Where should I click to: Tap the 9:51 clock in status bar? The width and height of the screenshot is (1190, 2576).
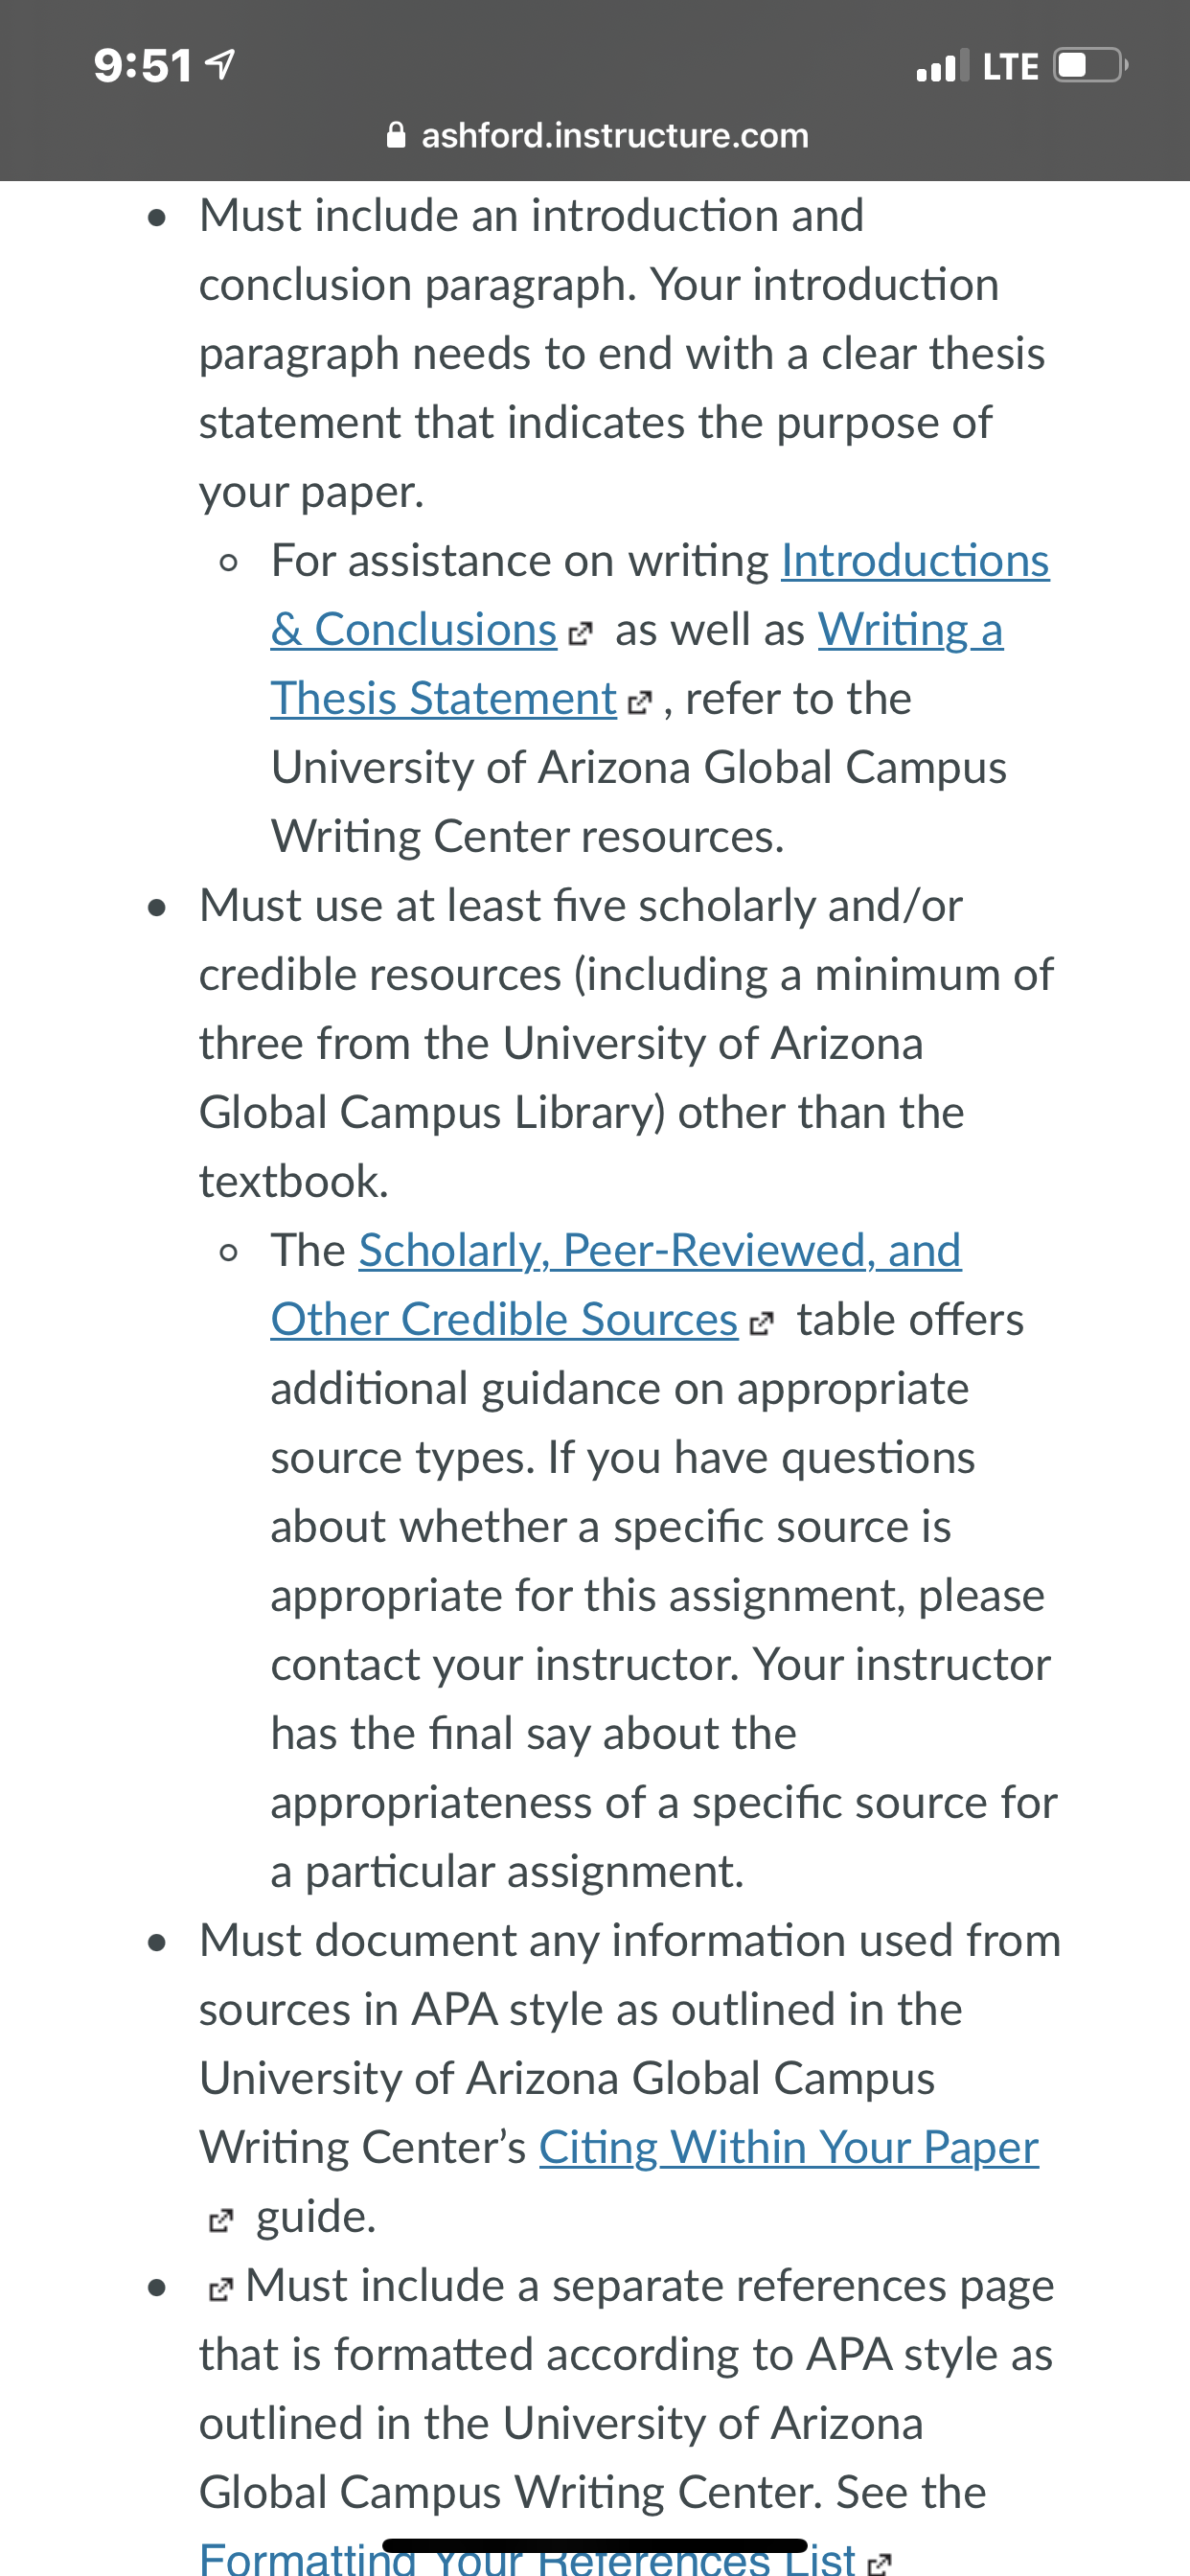point(143,66)
